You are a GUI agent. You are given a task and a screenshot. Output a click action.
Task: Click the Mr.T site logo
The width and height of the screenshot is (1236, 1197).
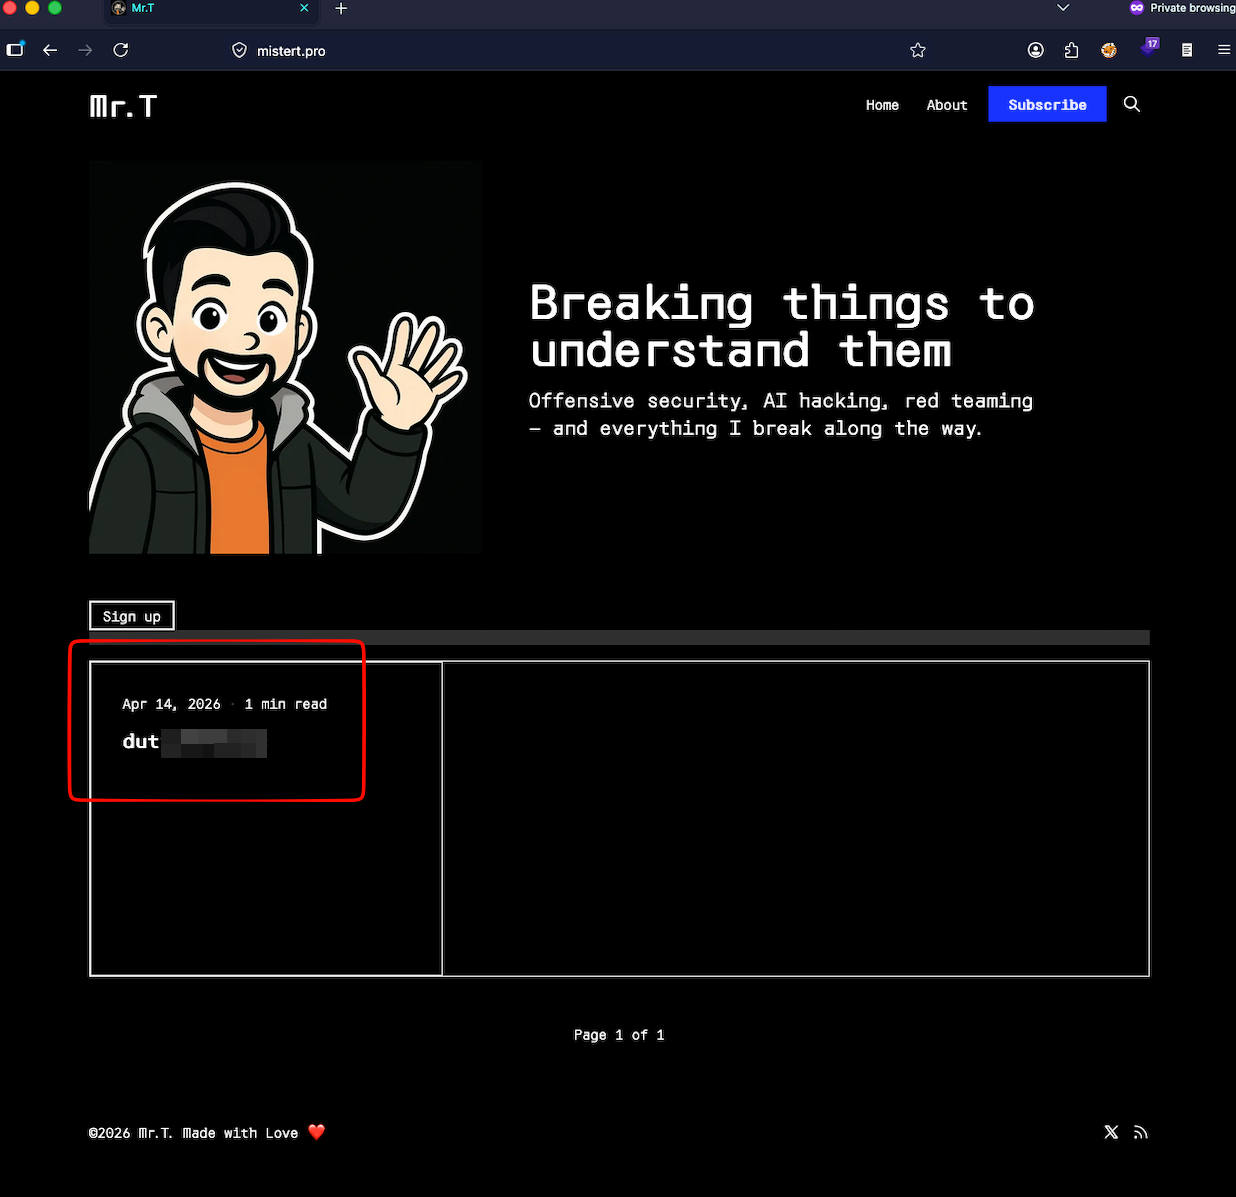[x=123, y=106]
